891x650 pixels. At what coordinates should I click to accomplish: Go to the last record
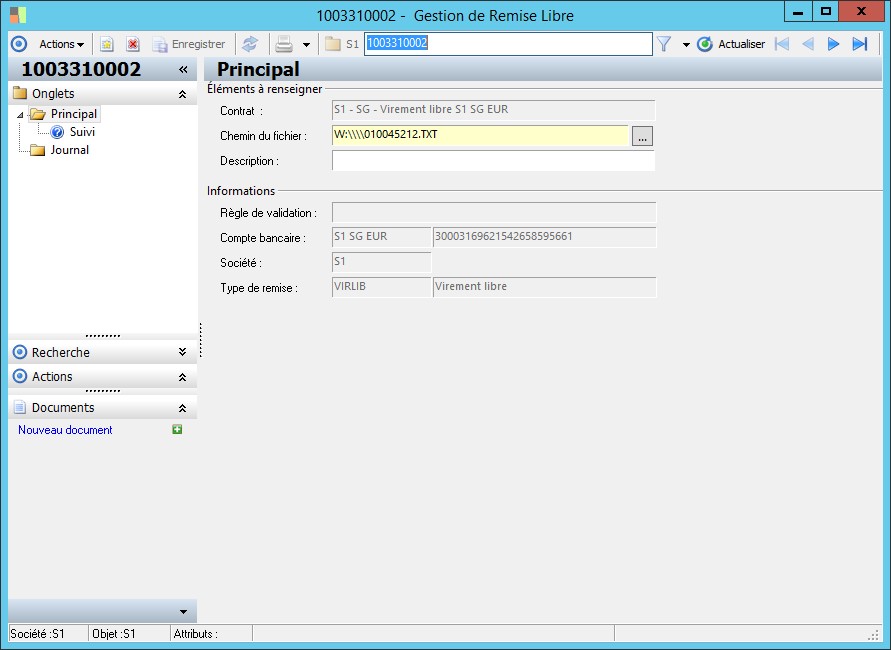click(x=860, y=44)
